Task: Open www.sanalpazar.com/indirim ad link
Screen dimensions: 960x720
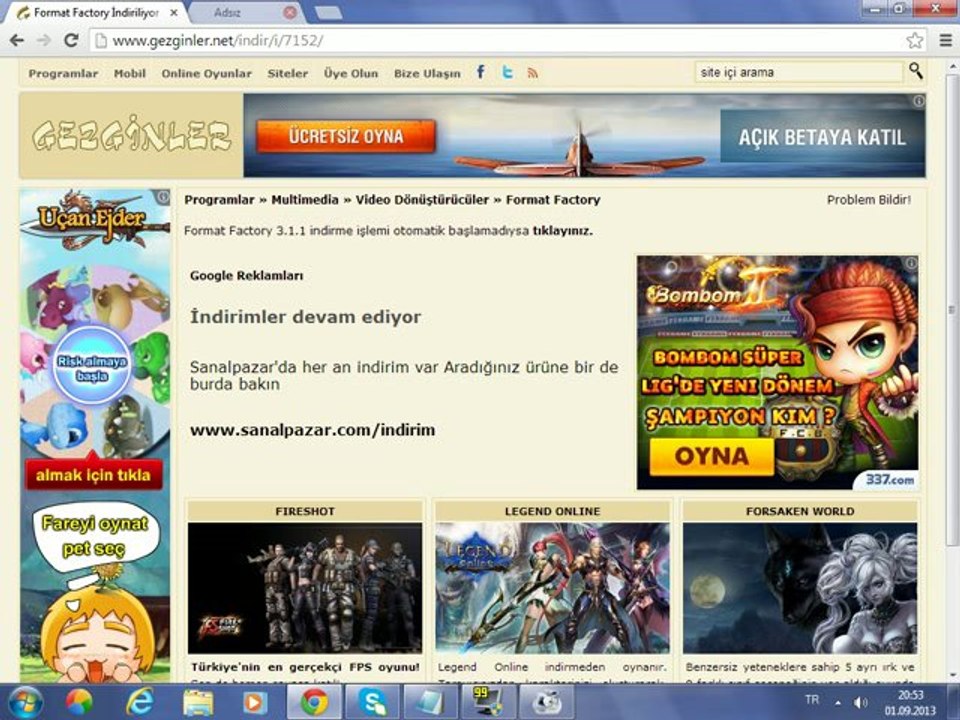Action: point(312,430)
